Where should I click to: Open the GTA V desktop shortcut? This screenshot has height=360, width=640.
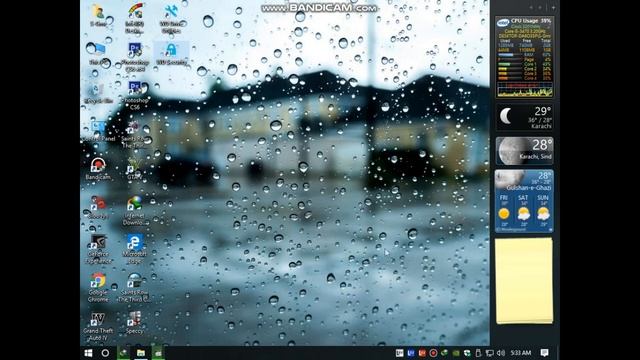(135, 169)
